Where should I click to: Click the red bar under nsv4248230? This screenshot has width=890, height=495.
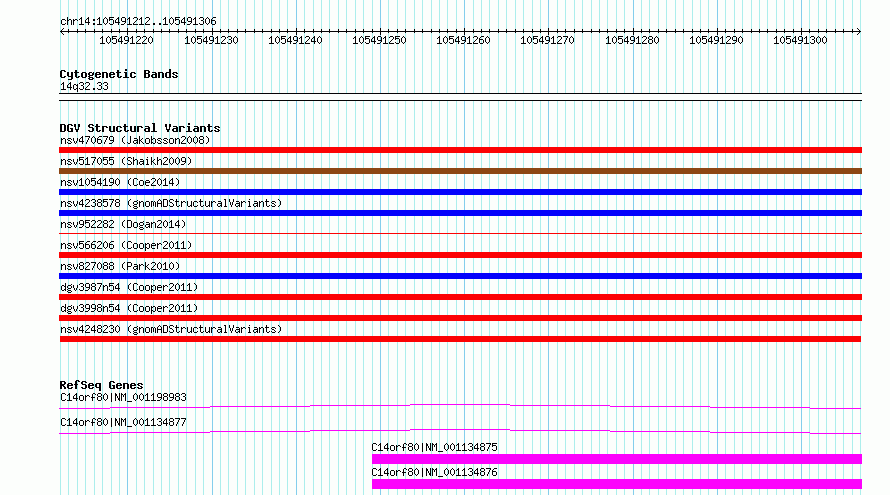click(x=460, y=339)
